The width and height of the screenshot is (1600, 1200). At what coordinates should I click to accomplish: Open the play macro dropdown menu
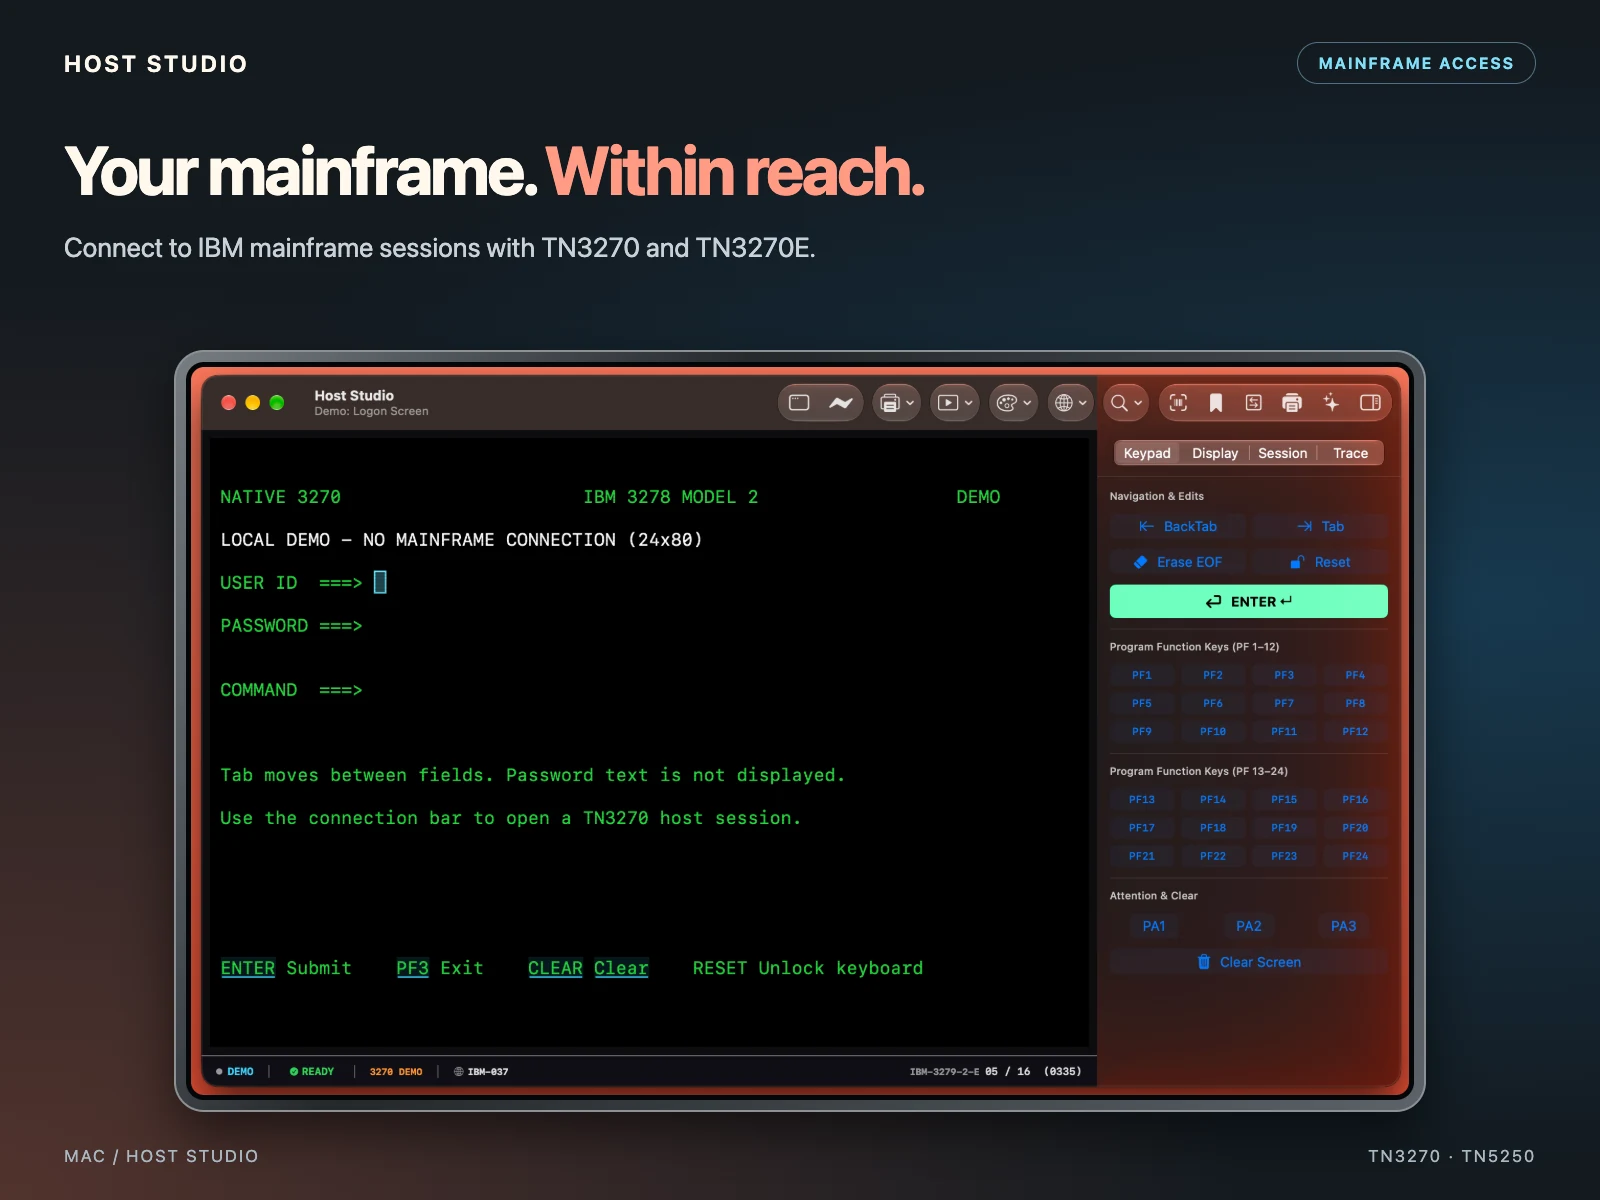[954, 403]
